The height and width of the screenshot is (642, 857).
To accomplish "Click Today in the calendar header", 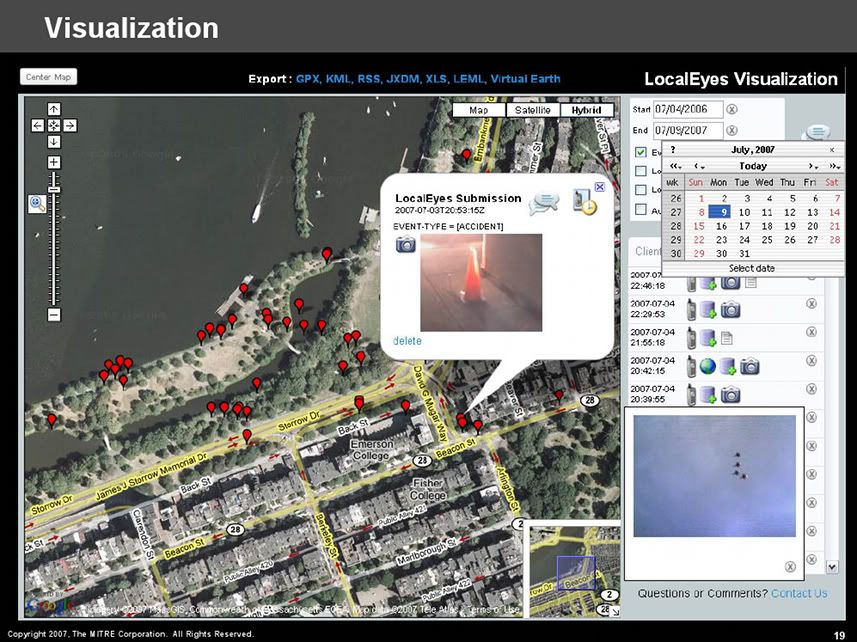I will click(753, 166).
